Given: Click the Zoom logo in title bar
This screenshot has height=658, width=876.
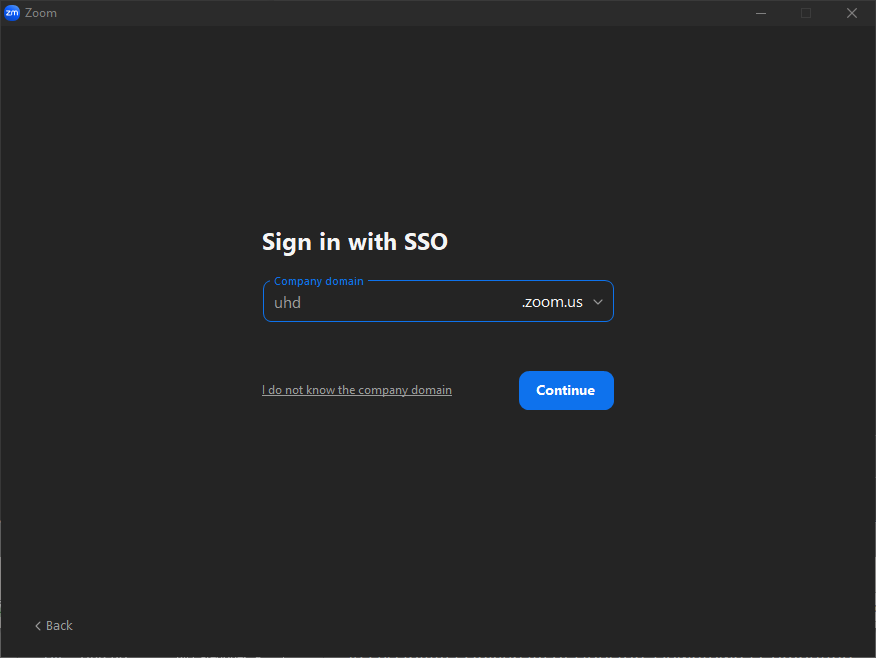Looking at the screenshot, I should tap(12, 12).
